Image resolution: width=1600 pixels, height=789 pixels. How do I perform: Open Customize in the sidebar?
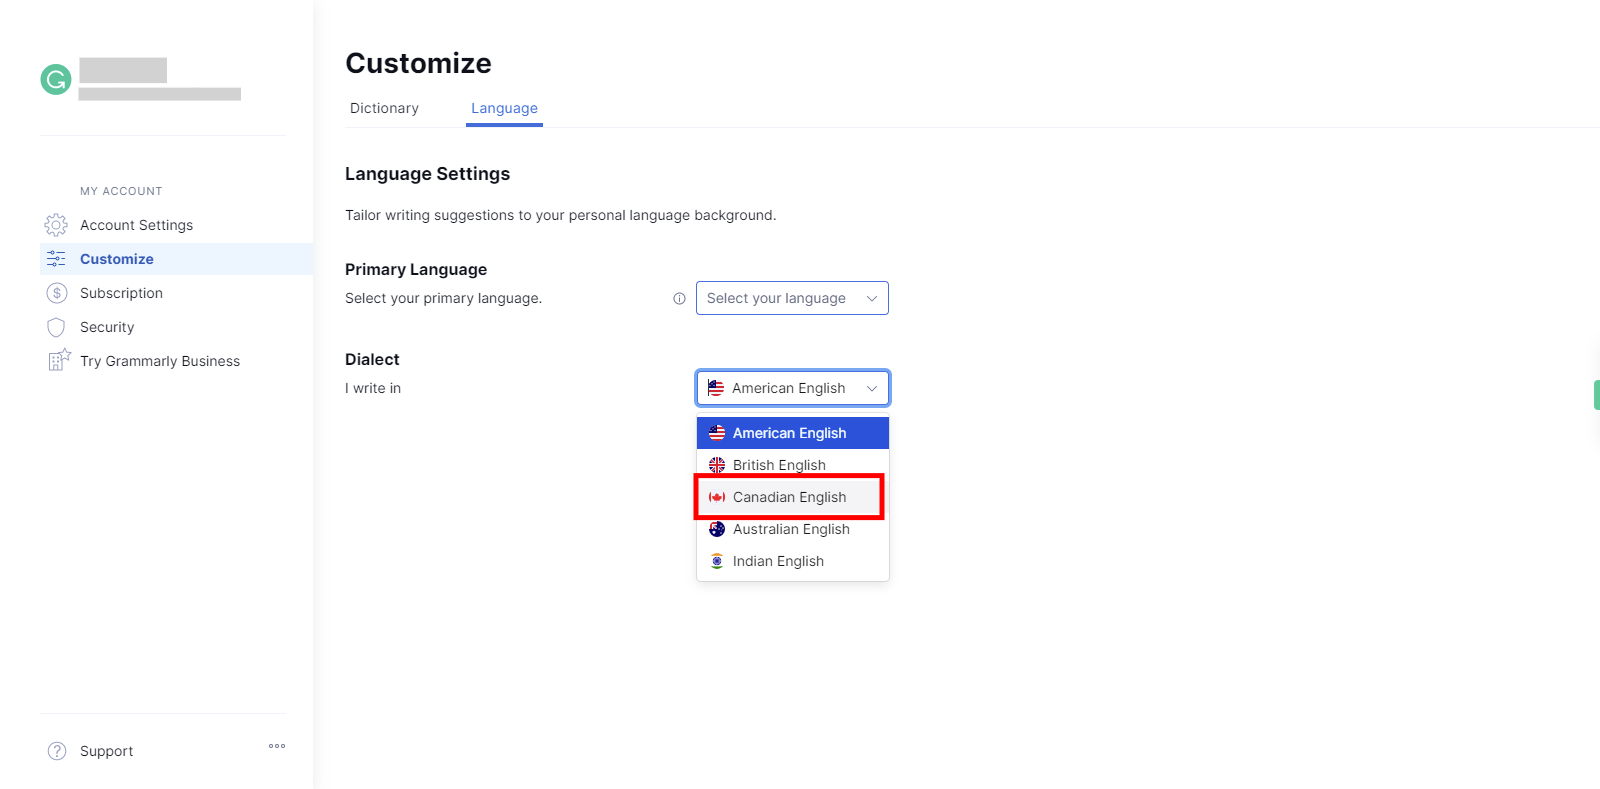click(176, 259)
